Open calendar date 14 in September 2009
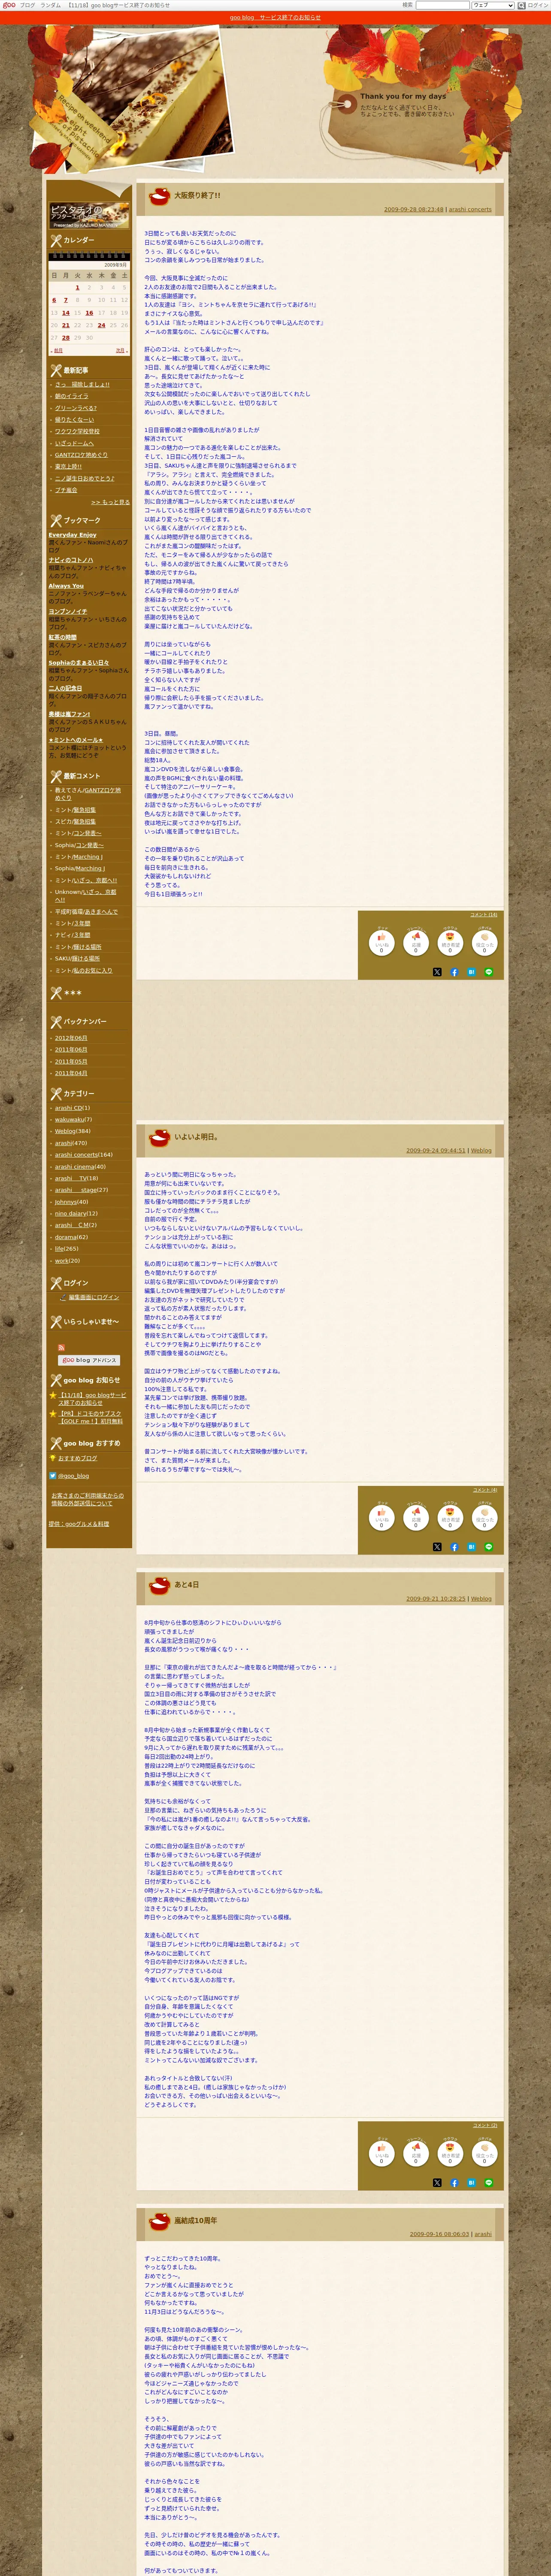 coord(66,313)
